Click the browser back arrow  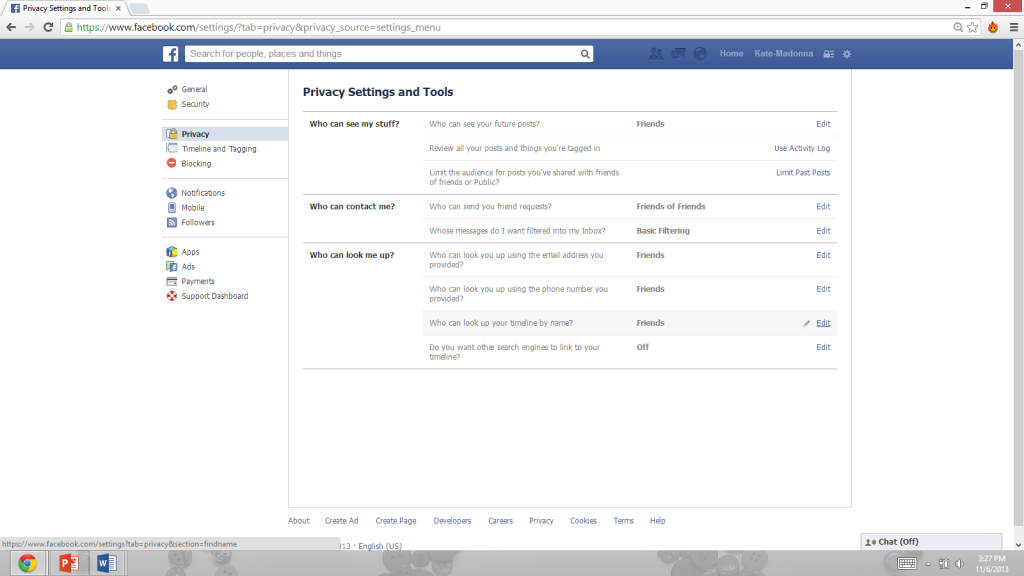pos(11,27)
